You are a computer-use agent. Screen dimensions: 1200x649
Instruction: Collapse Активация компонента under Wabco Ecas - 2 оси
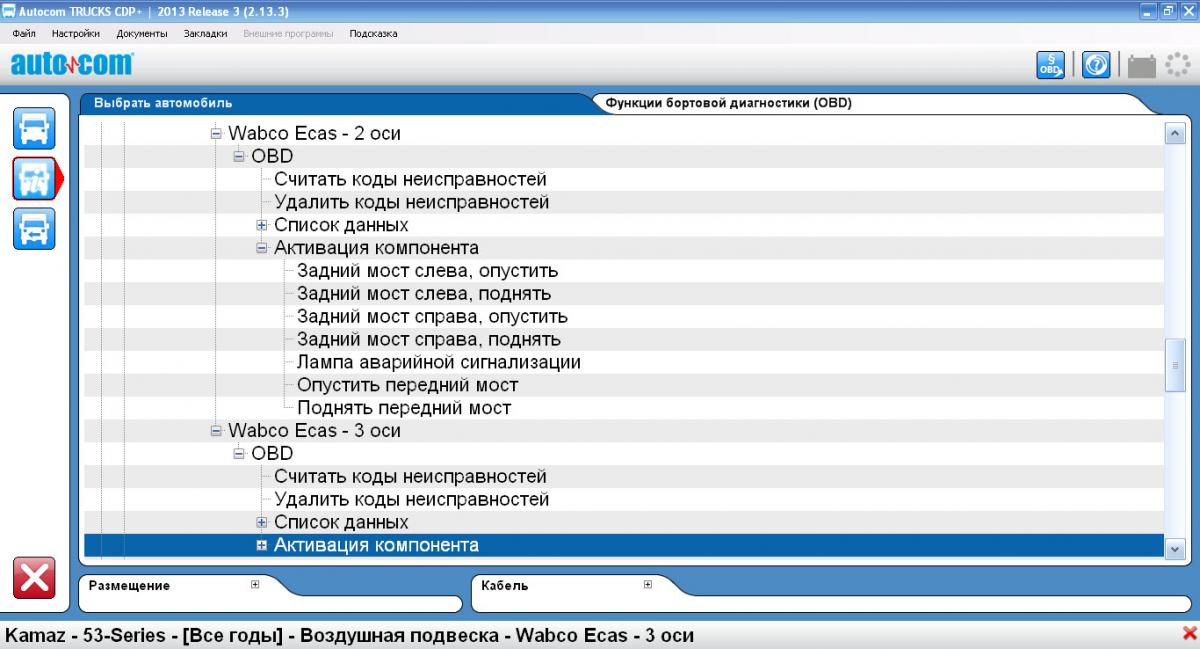coord(262,248)
